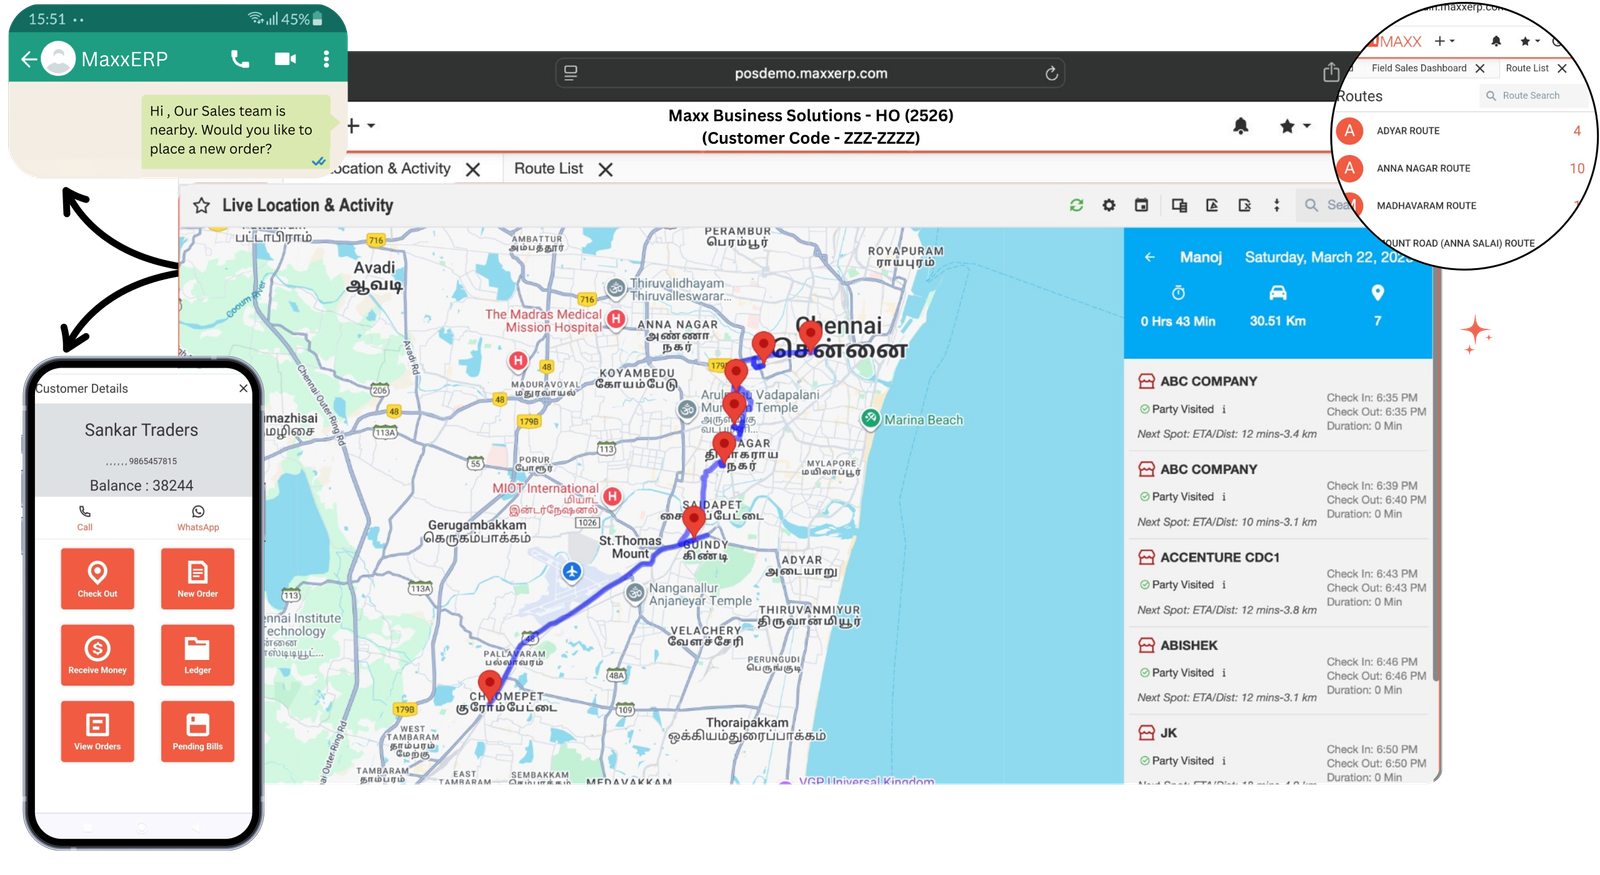1600x875 pixels.
Task: Open the vertical more-options menu in toolbar
Action: pyautogui.click(x=1276, y=205)
